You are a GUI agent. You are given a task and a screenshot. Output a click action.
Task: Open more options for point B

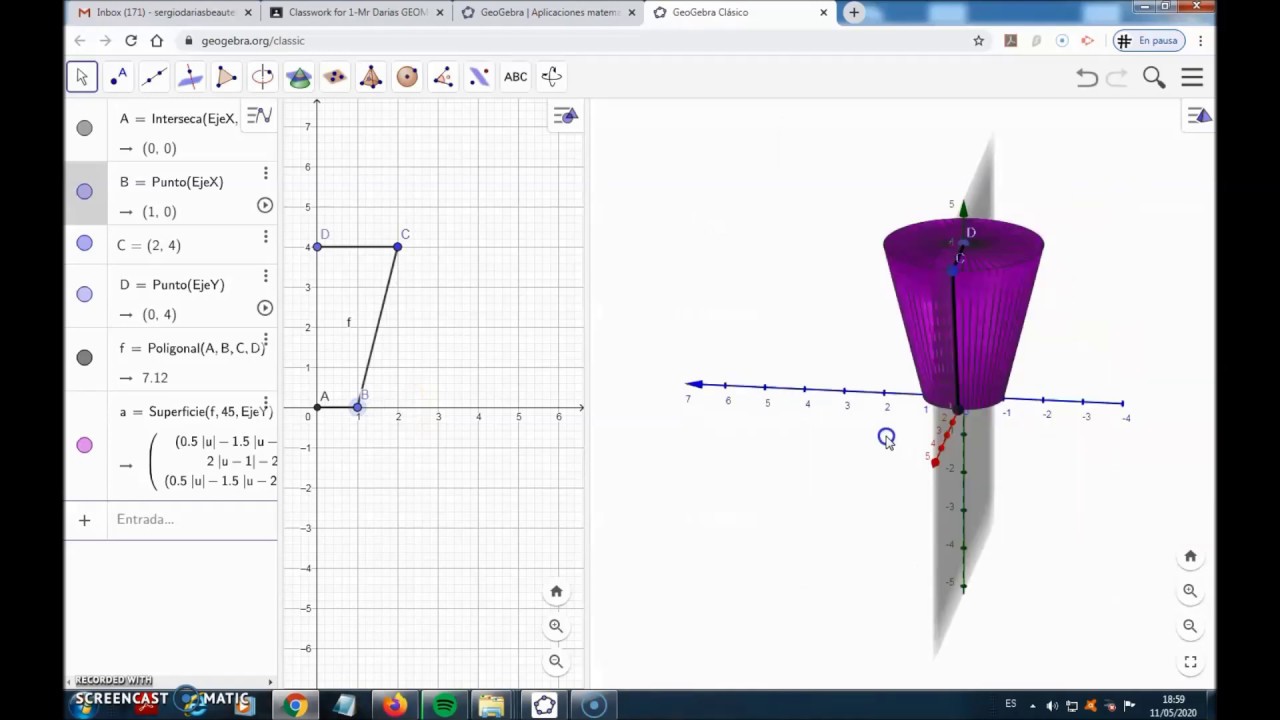pyautogui.click(x=265, y=174)
